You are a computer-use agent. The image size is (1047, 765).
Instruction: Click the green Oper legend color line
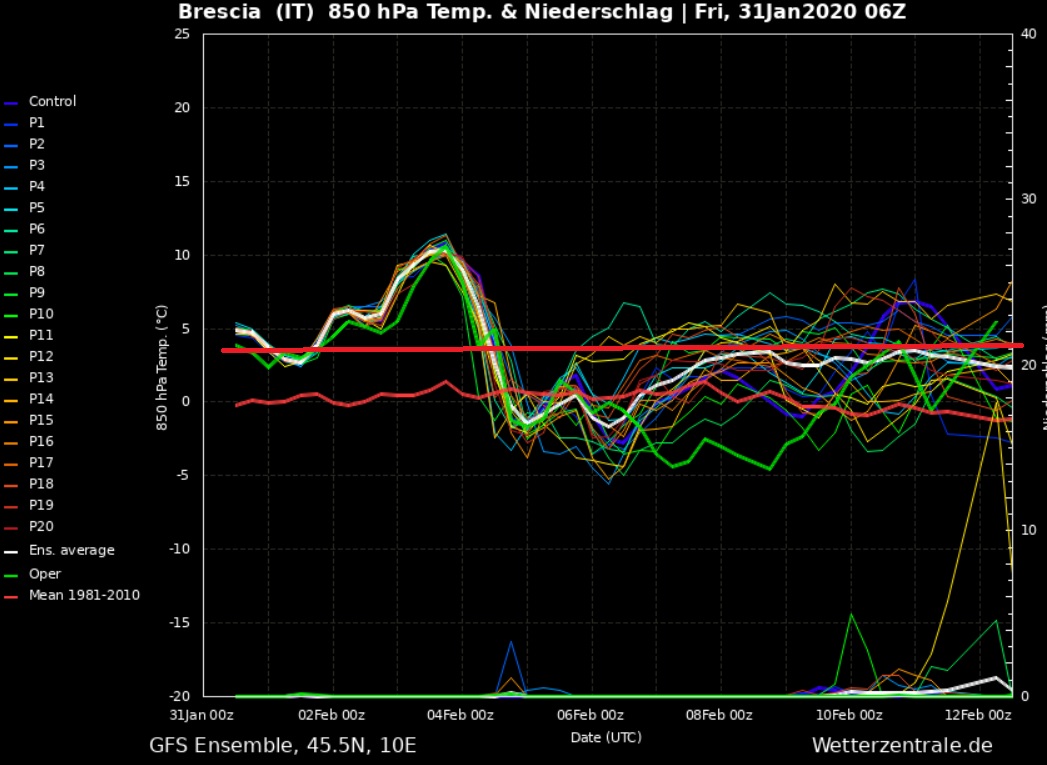tap(11, 575)
